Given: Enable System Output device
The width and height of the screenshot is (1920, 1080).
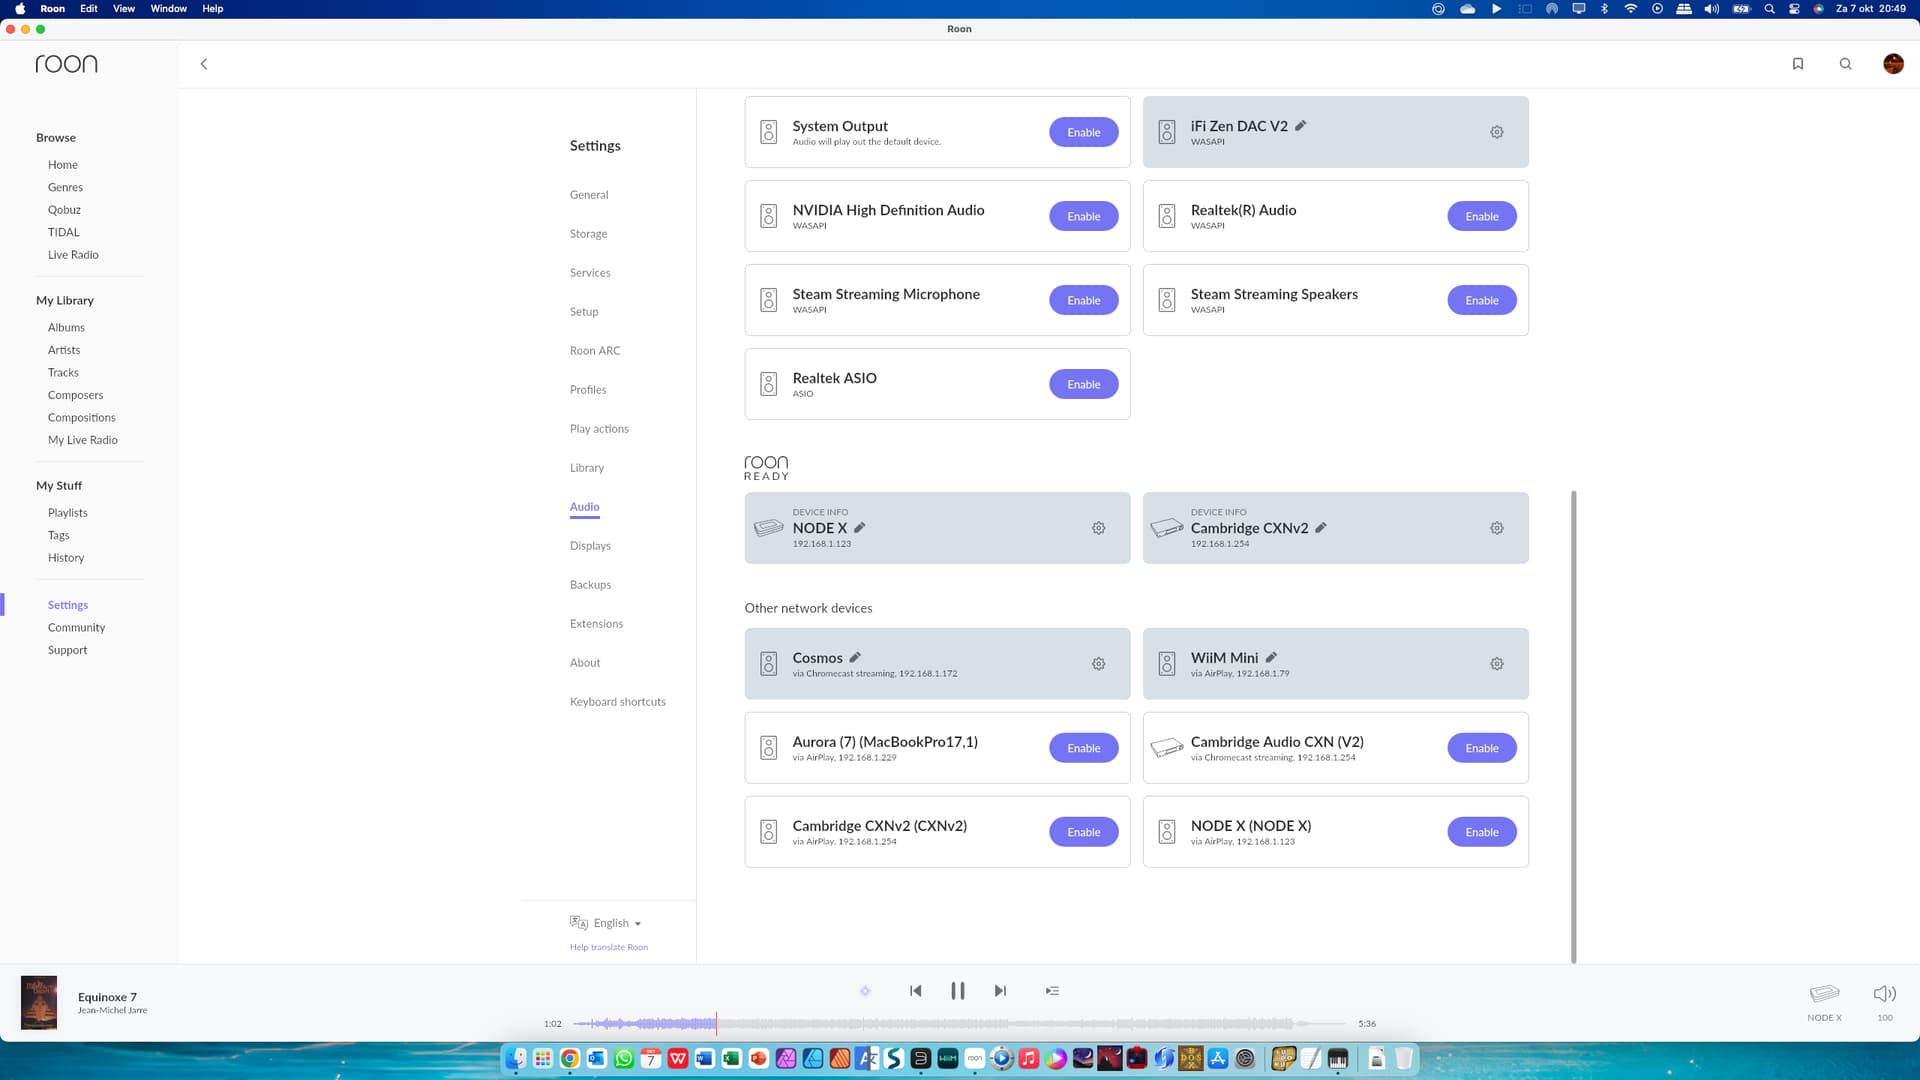Looking at the screenshot, I should (1083, 132).
